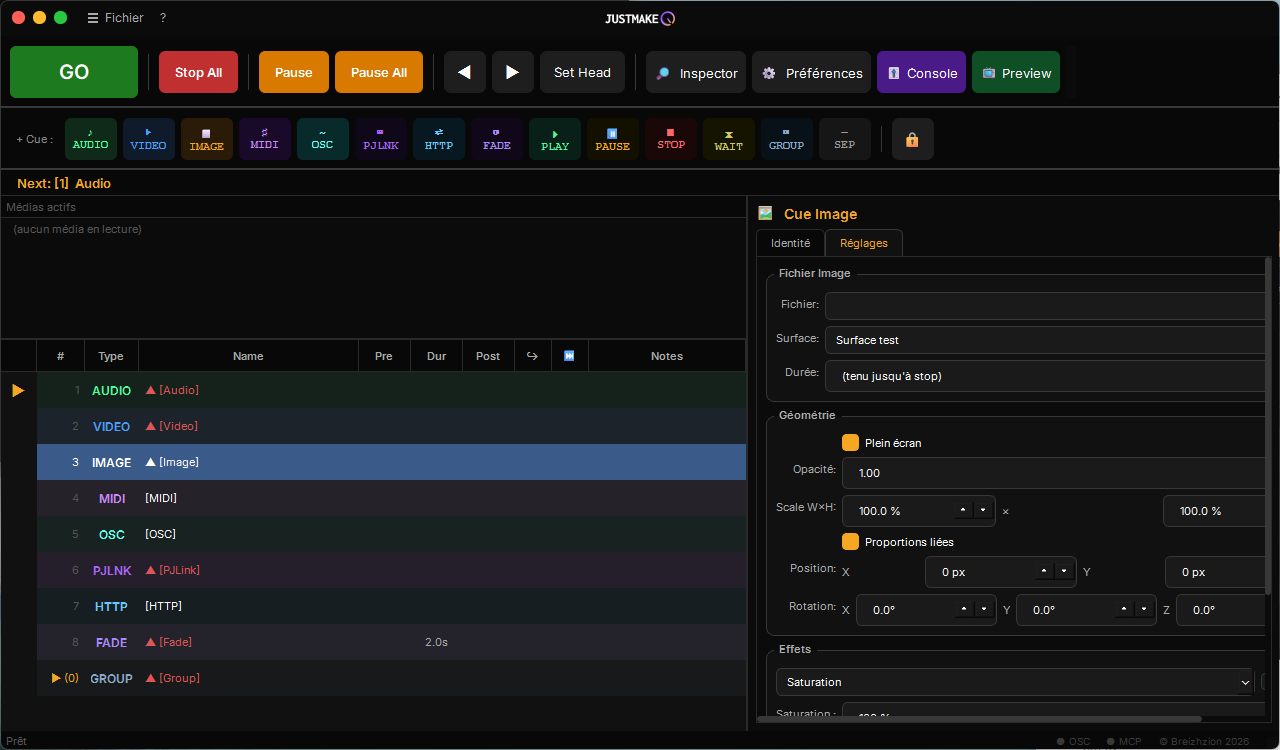Open the Saturation effects dropdown
Viewport: 1280px width, 750px height.
tap(1015, 682)
